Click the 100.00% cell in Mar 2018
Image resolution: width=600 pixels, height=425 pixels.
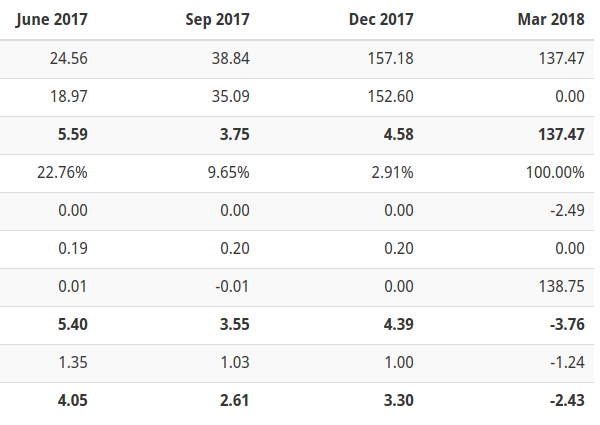point(555,173)
